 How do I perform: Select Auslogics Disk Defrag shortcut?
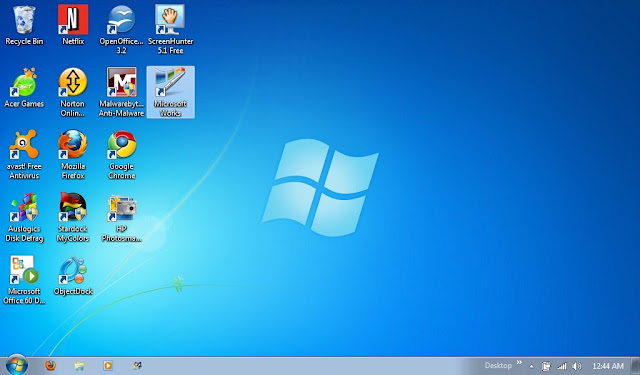[24, 217]
